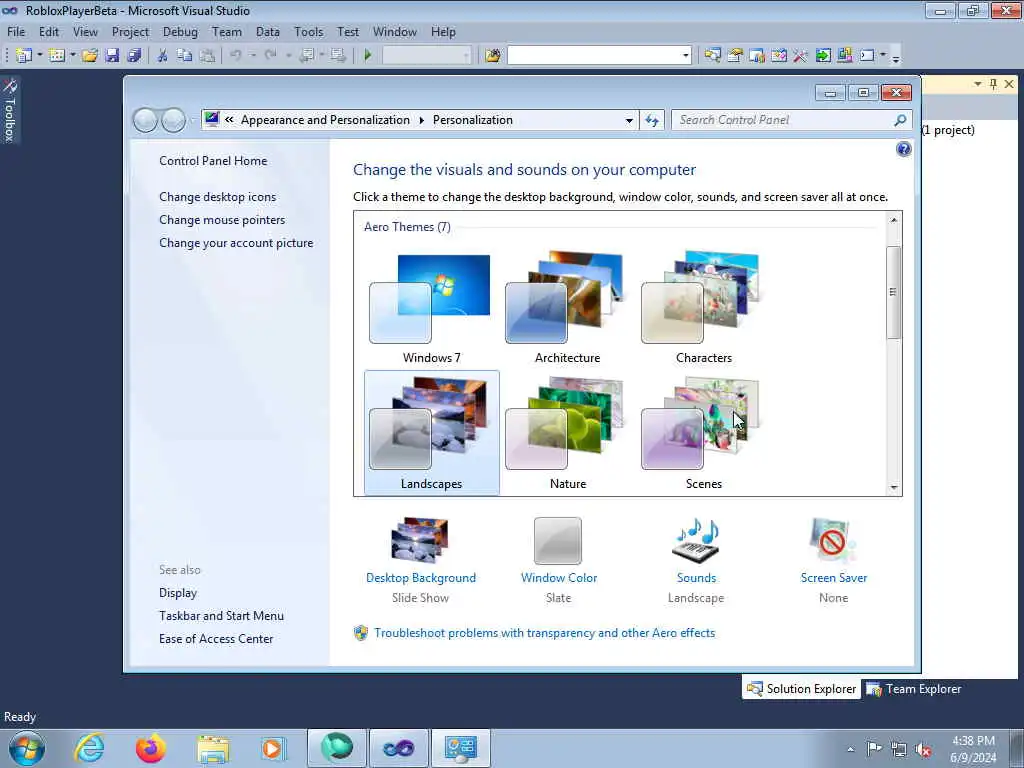
Task: Click the Action Center flag icon
Action: [874, 748]
